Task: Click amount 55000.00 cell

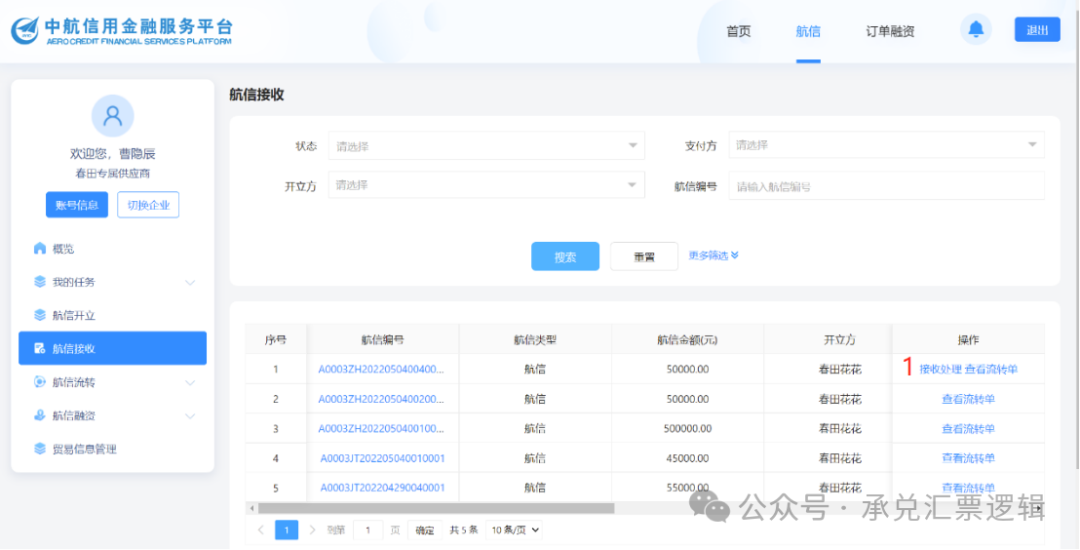Action: click(x=687, y=487)
